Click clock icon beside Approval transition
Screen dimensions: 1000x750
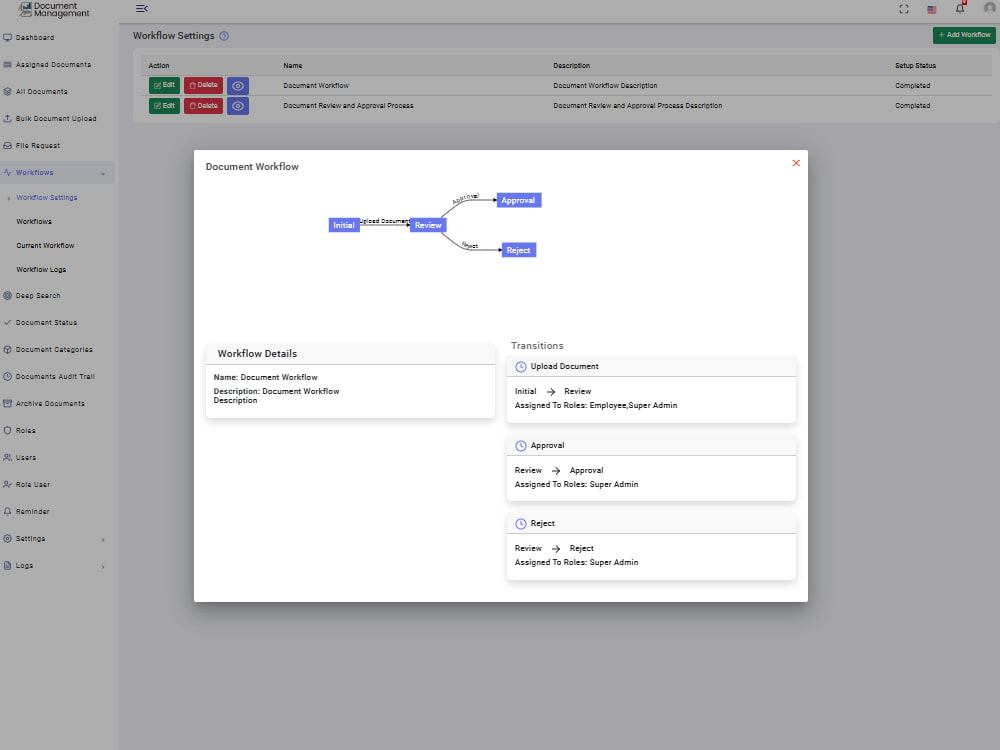click(520, 446)
